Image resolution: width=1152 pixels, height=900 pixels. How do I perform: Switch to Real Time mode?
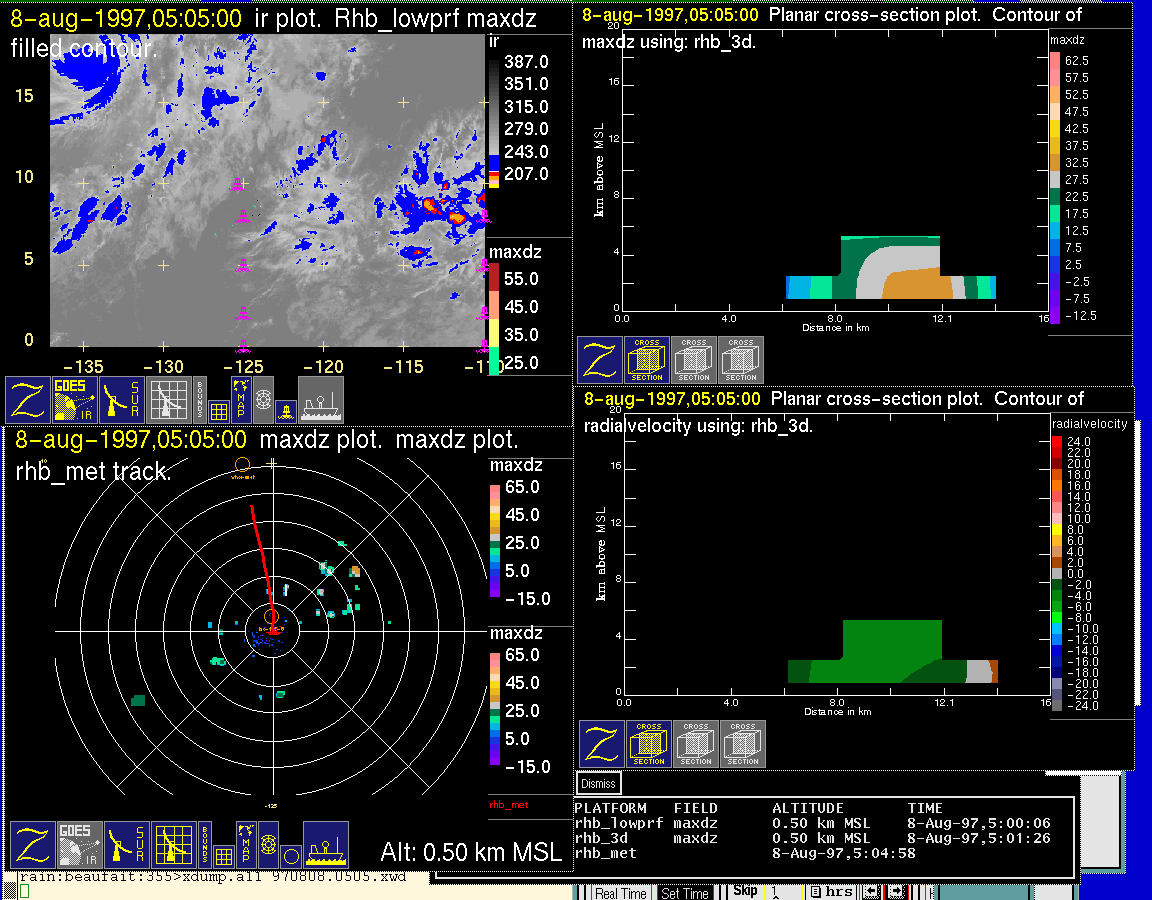(x=620, y=893)
